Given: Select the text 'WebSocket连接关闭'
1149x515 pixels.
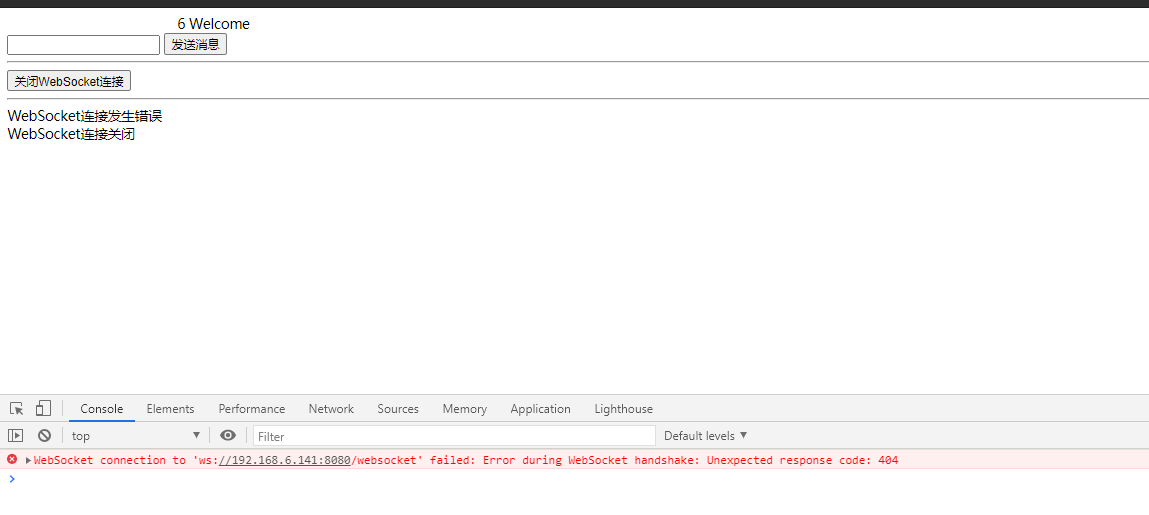Looking at the screenshot, I should point(71,134).
